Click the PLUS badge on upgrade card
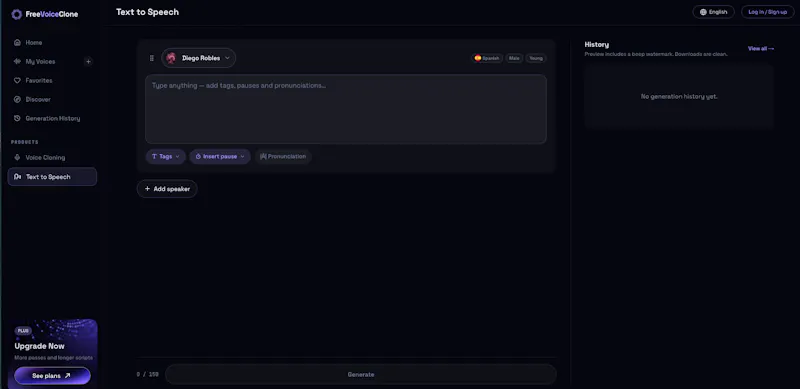This screenshot has height=389, width=800. 23,331
